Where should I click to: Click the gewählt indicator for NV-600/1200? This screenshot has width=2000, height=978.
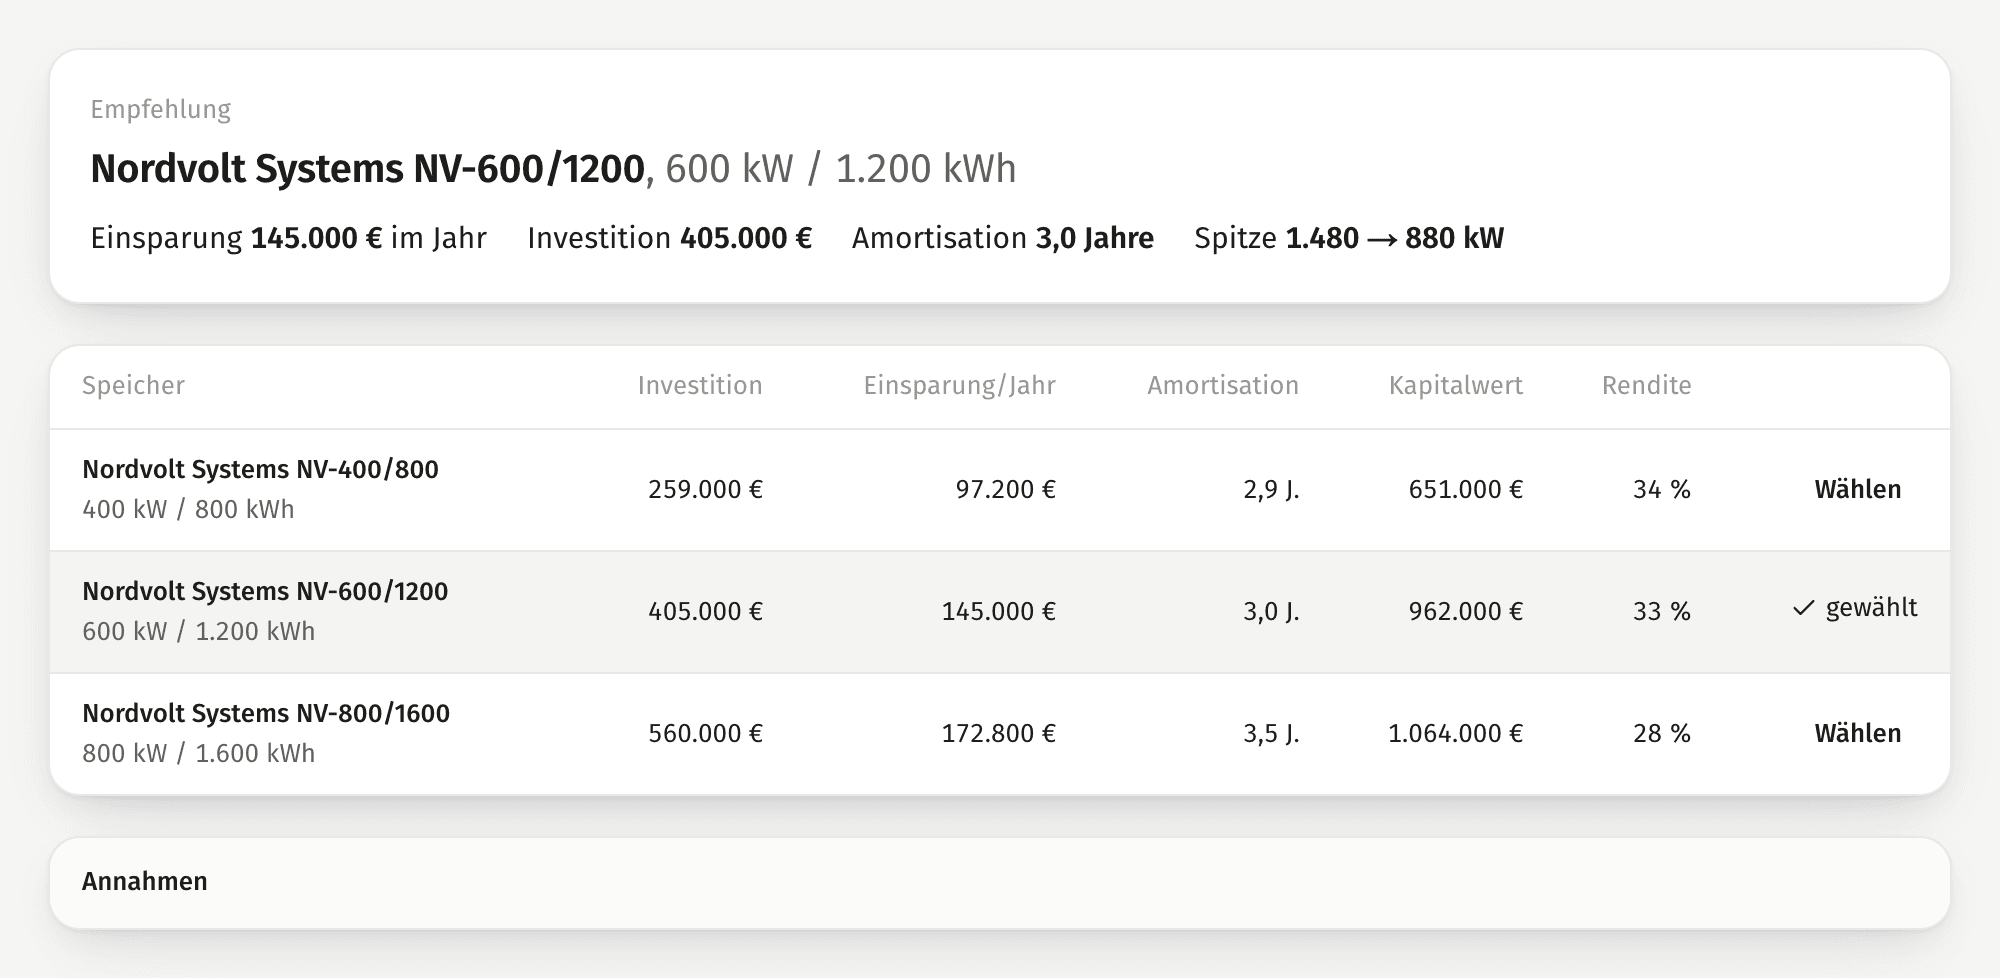(1855, 608)
